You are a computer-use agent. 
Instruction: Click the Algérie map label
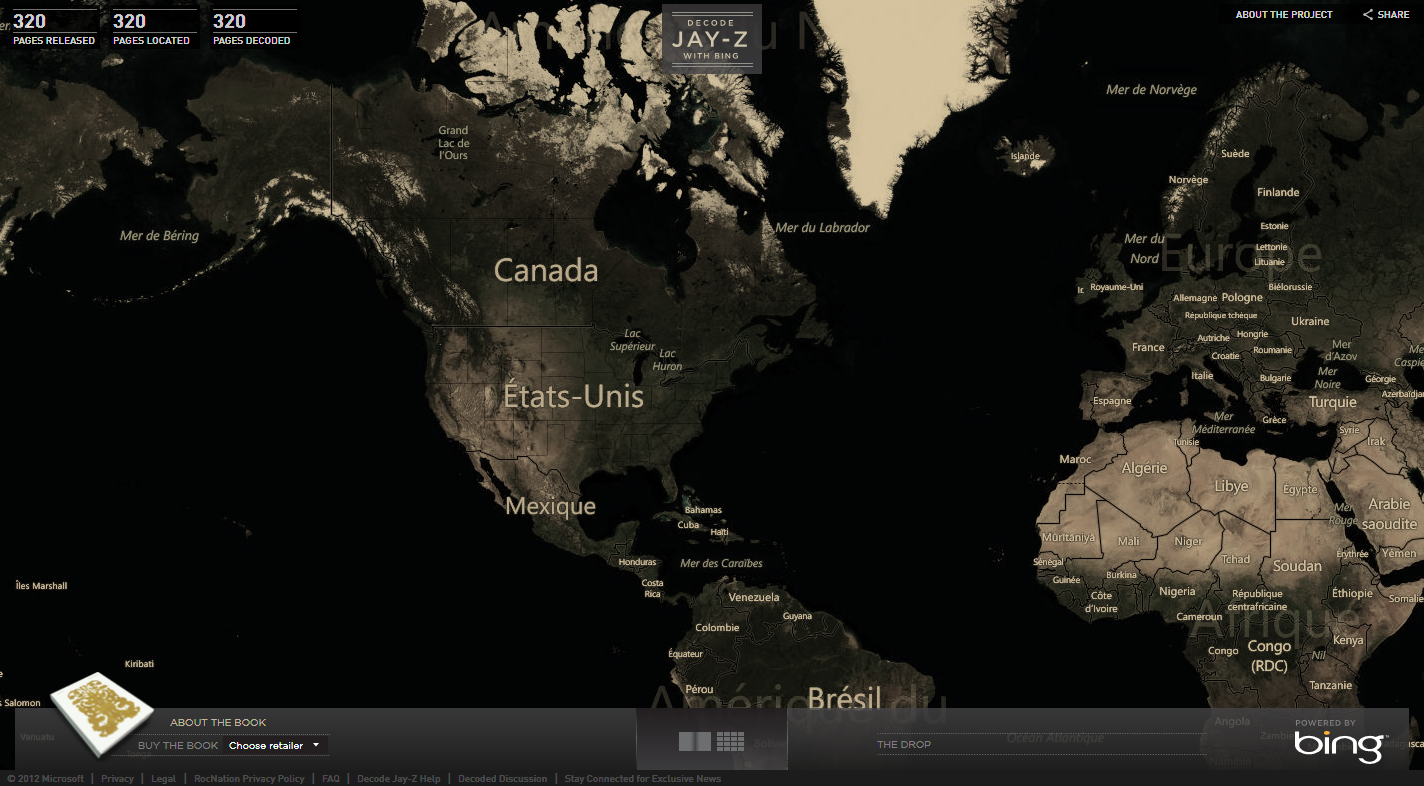(x=1144, y=468)
